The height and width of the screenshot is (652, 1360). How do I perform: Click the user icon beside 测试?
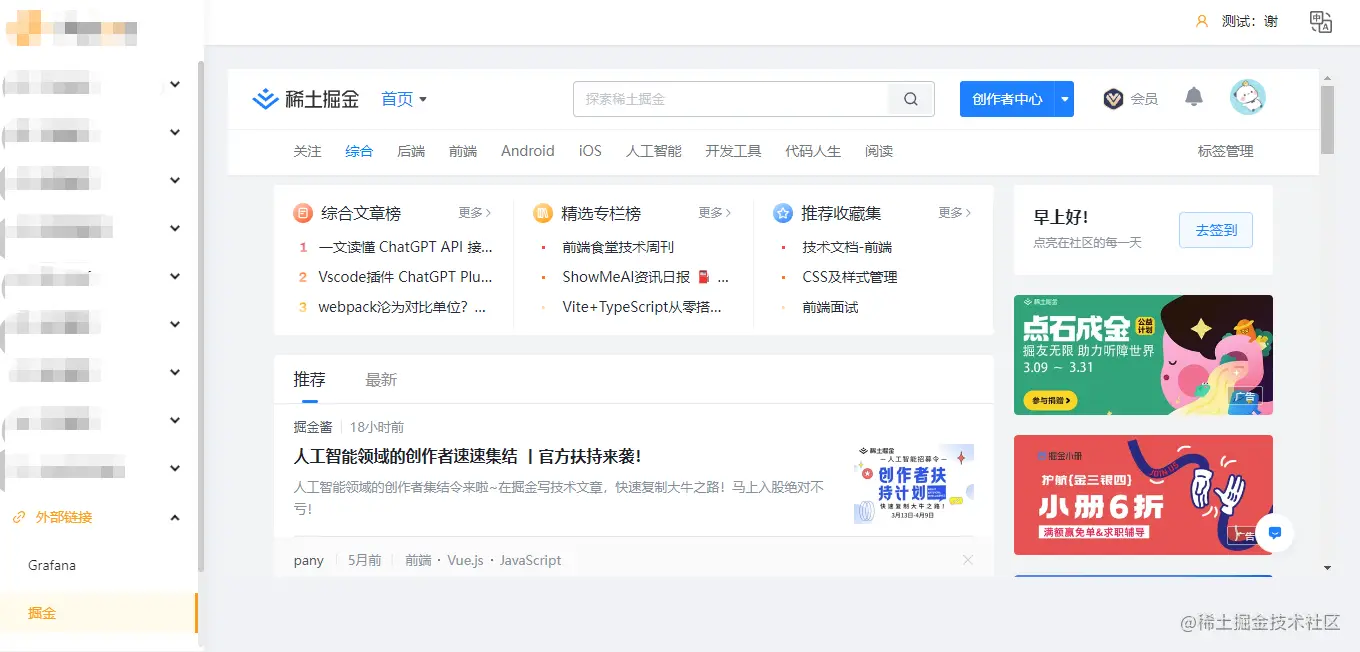coord(1202,21)
